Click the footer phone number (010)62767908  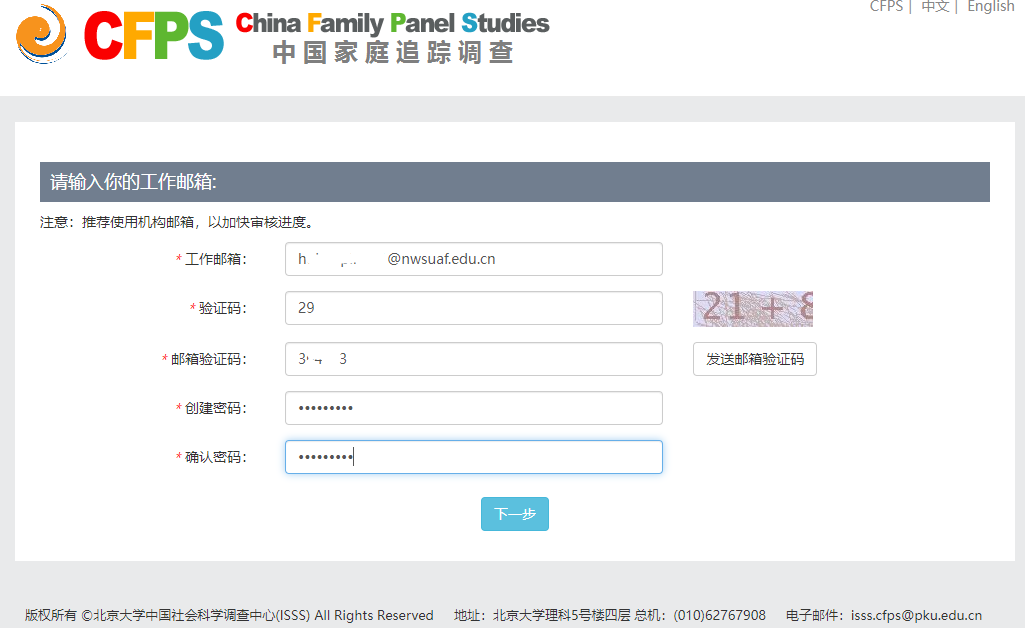point(719,615)
